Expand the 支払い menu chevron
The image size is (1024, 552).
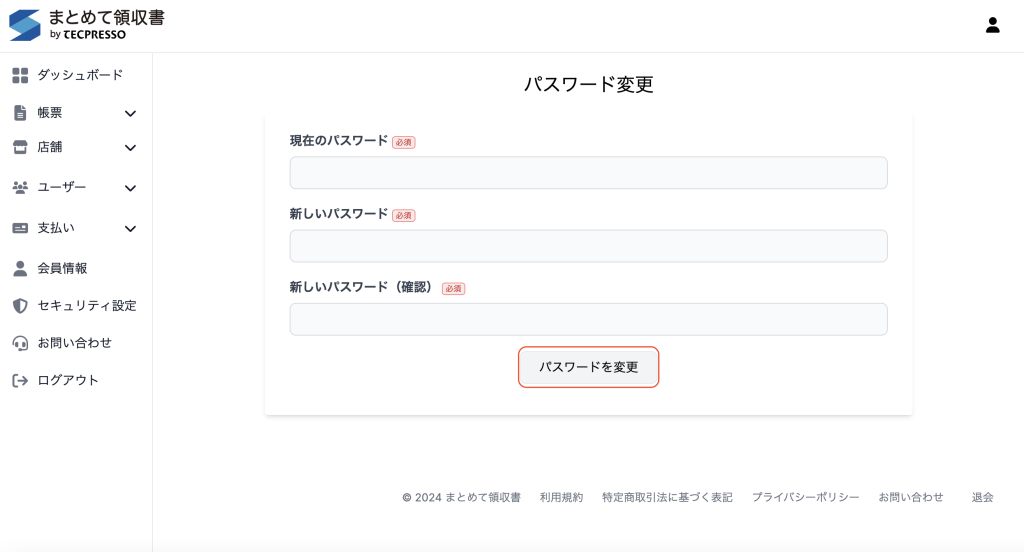pyautogui.click(x=130, y=229)
